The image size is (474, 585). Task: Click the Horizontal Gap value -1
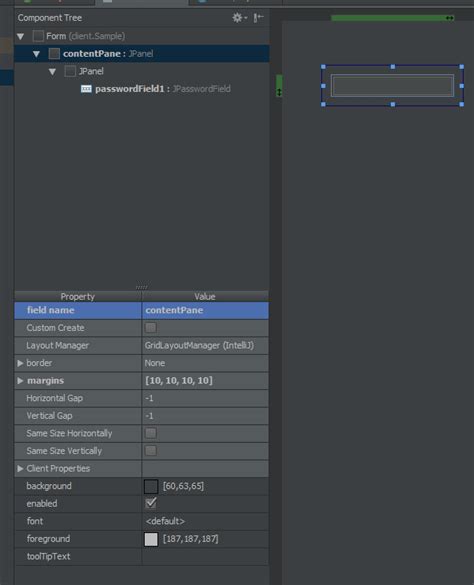(x=149, y=398)
